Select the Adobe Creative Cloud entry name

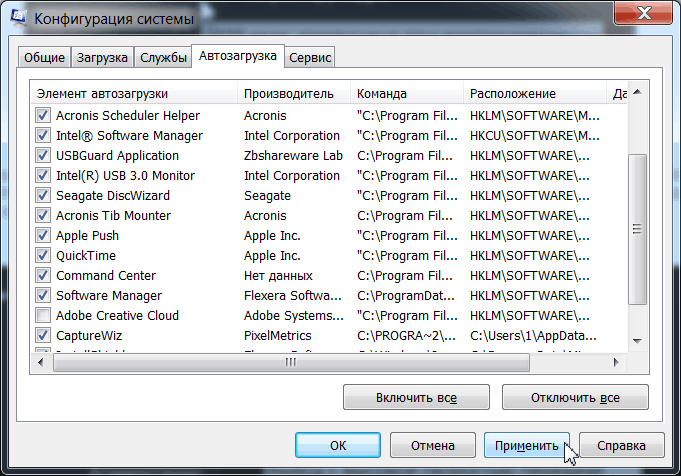[x=117, y=315]
